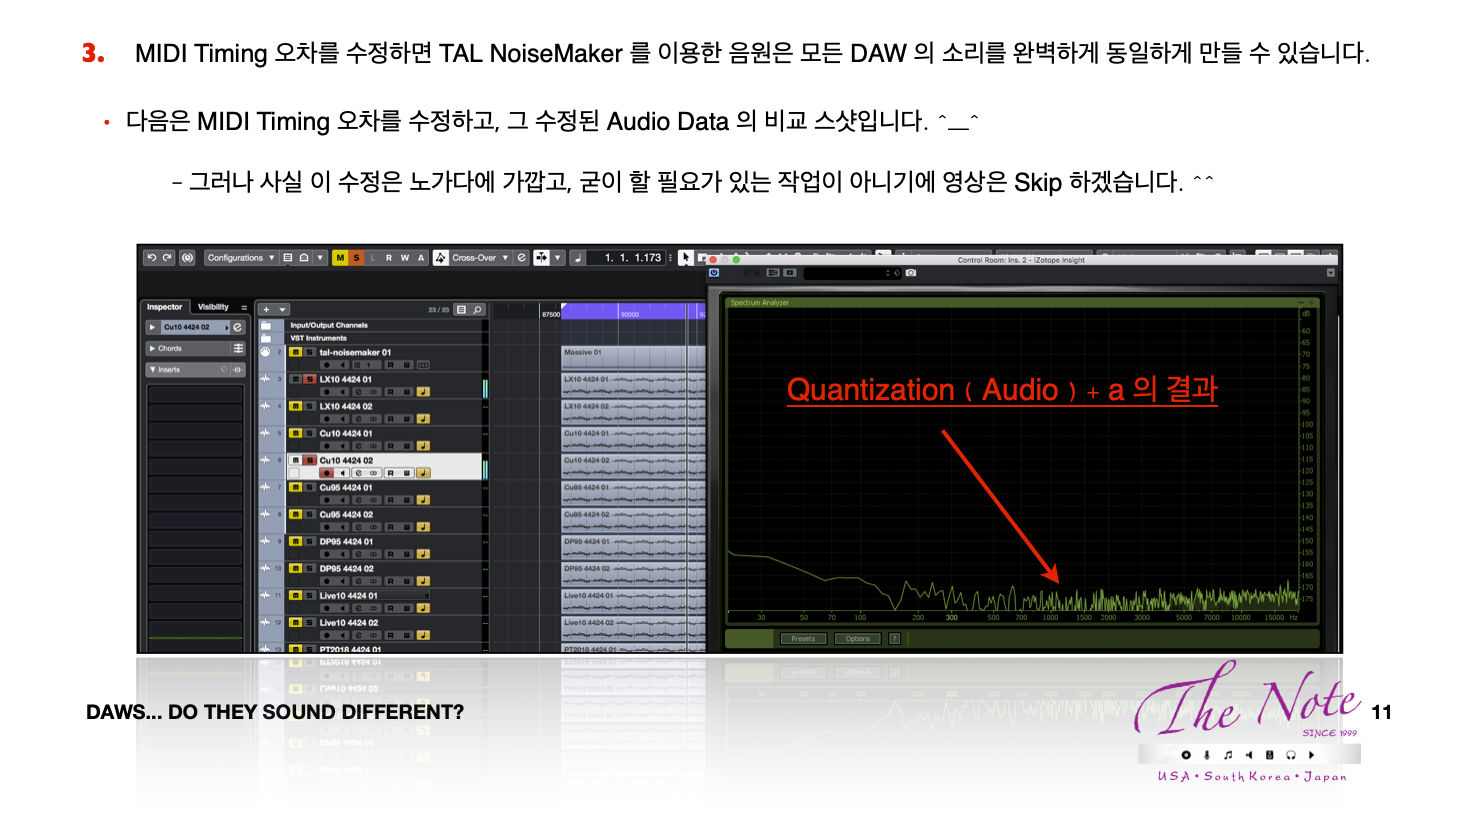
Task: Solo the Live10 4424 02 track
Action: coord(310,622)
